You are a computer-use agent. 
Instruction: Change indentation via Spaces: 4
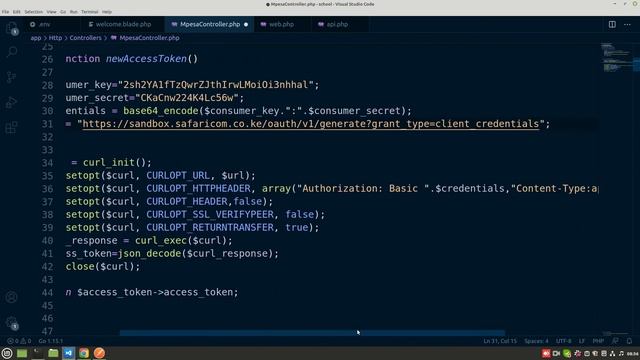pos(536,341)
